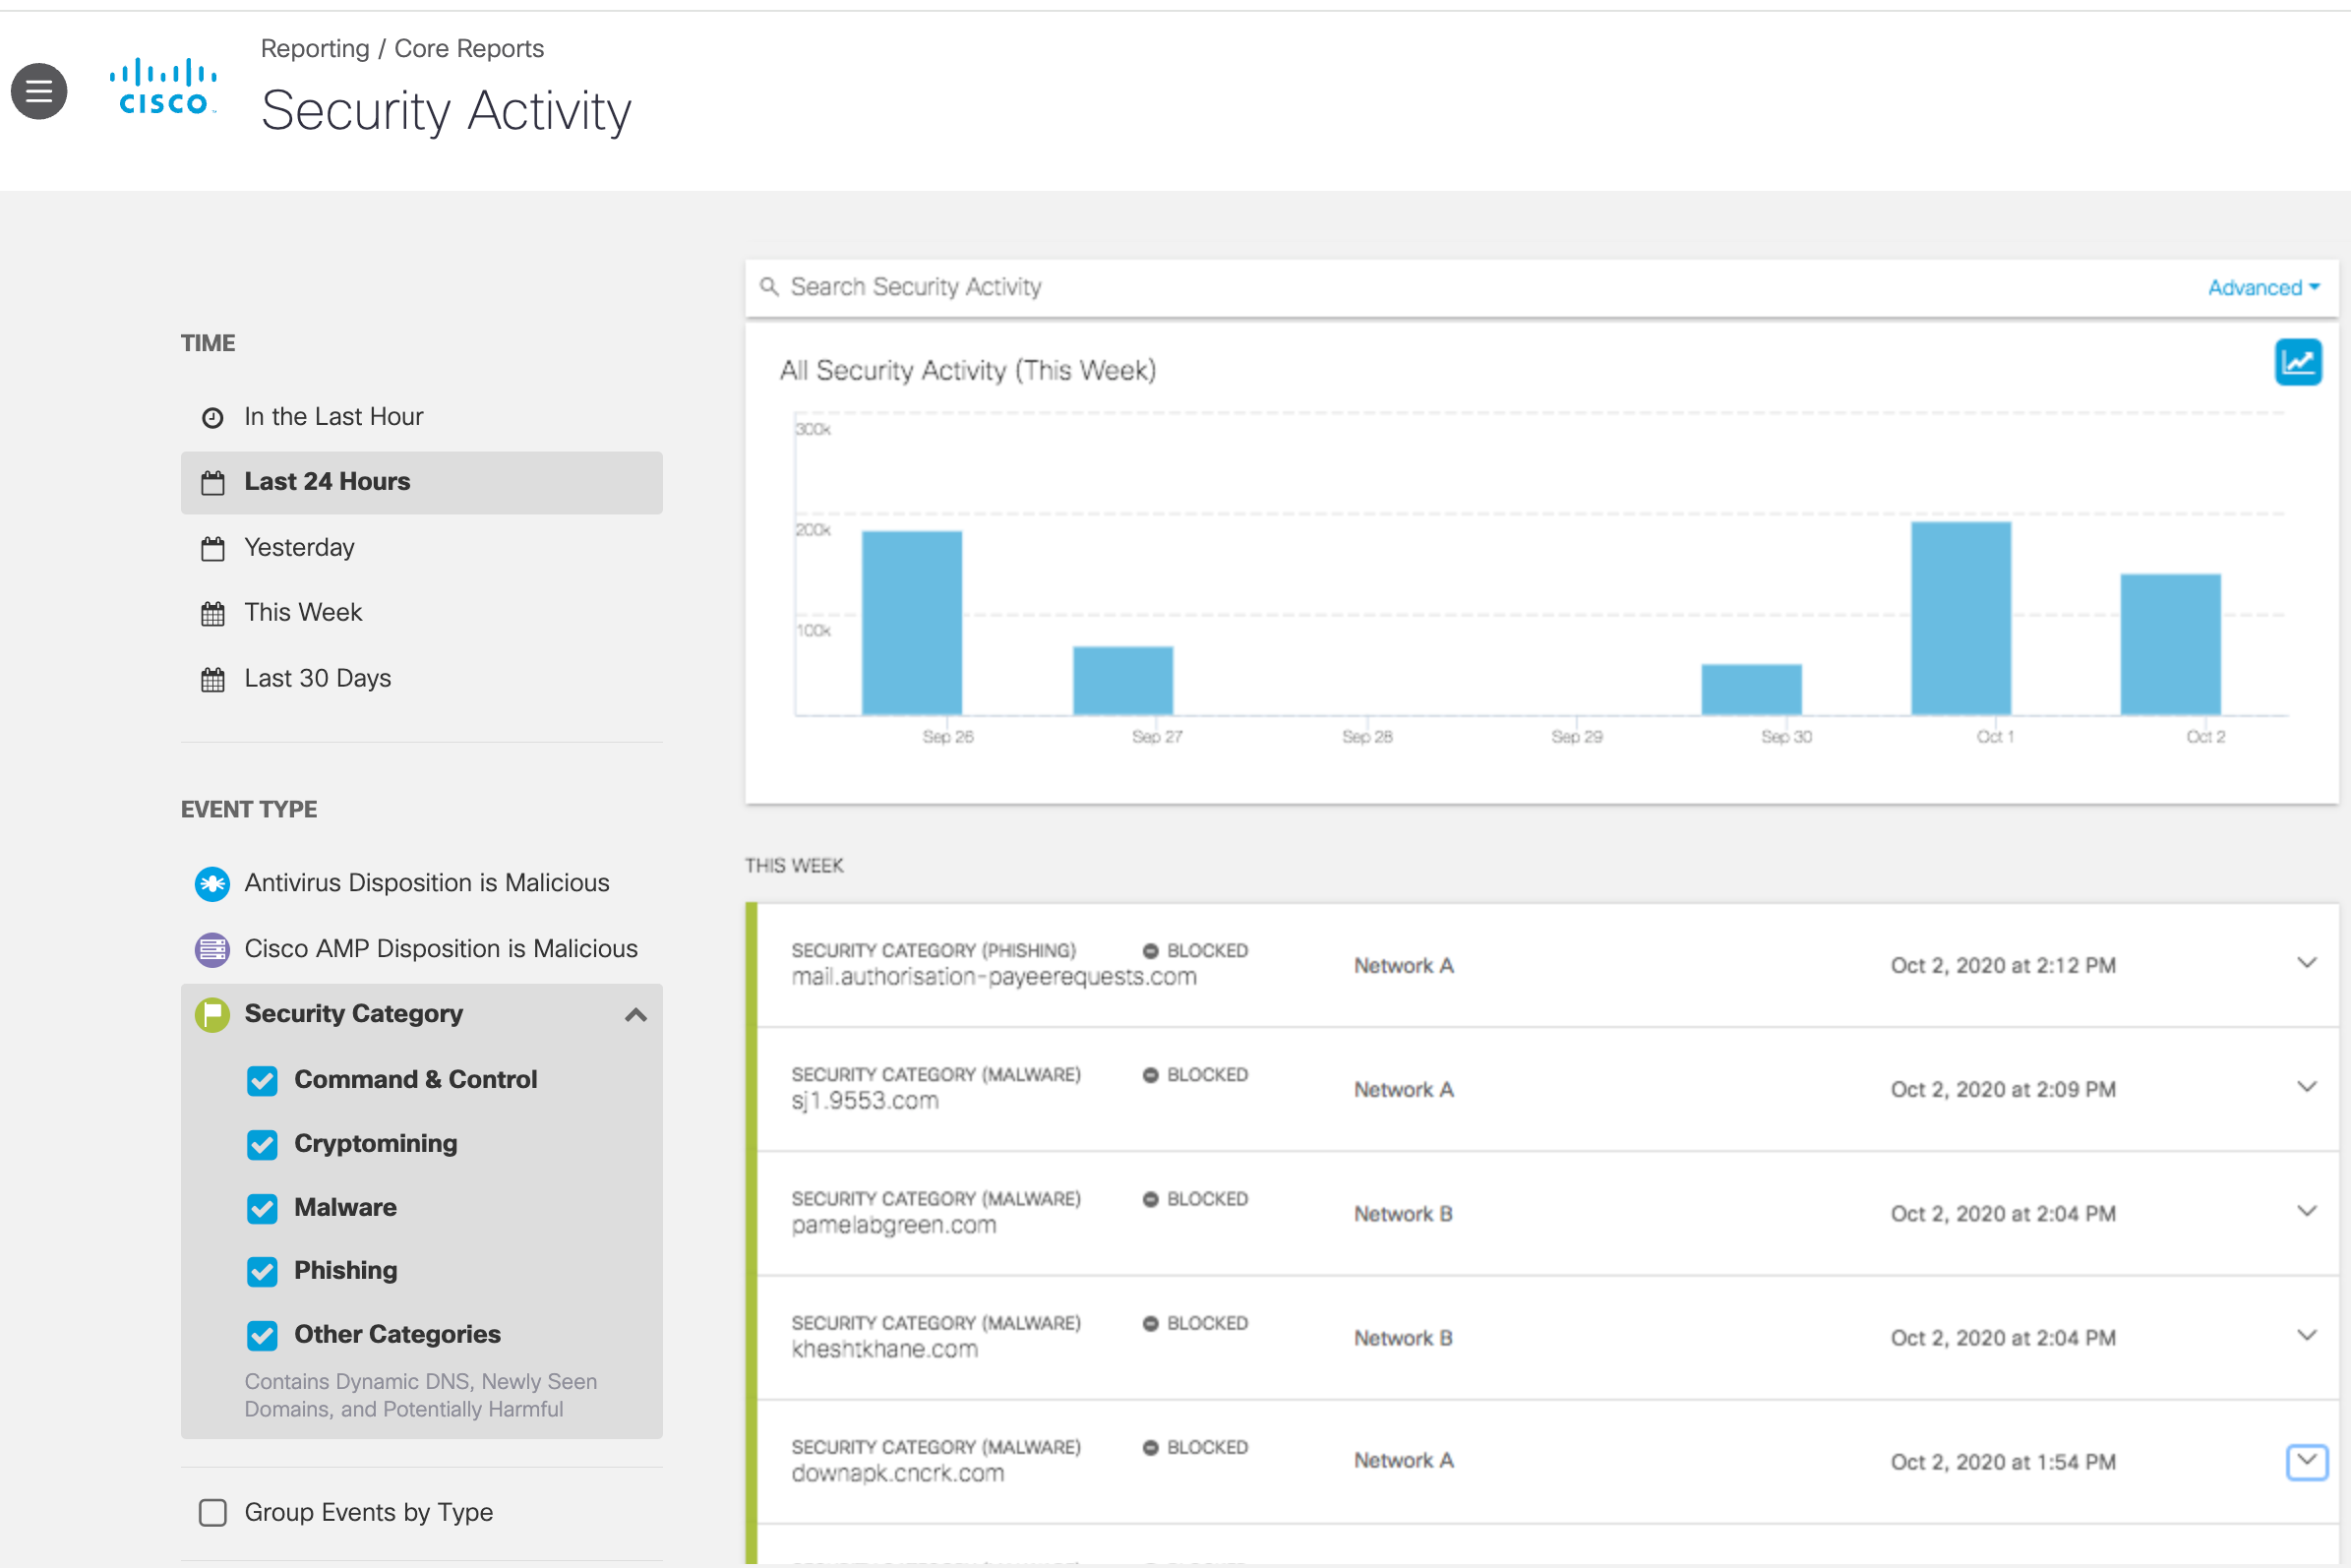Click clock icon beside In the Last Hour
The image size is (2351, 1568).
[213, 418]
